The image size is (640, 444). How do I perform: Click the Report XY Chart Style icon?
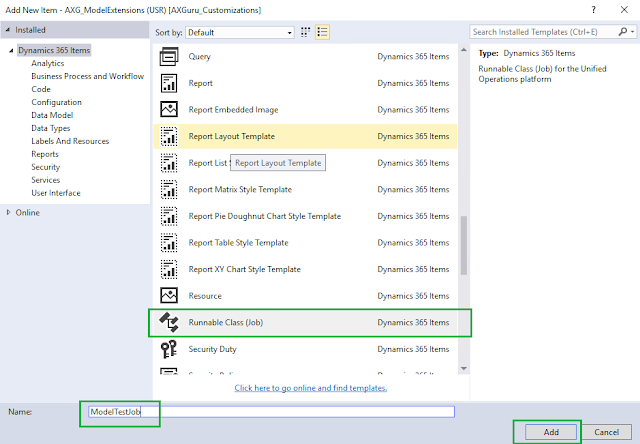point(169,269)
